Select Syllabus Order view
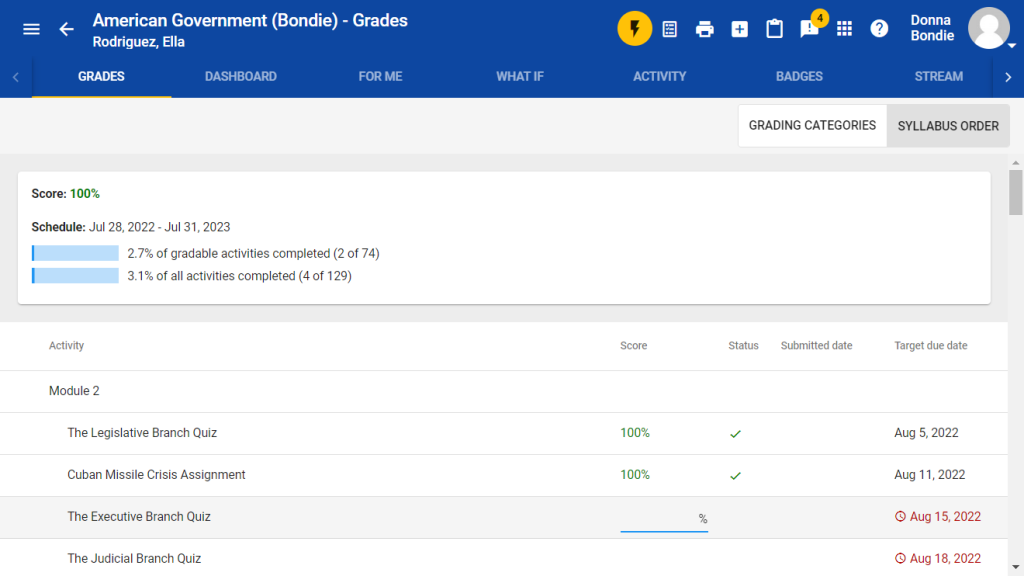Viewport: 1024px width, 576px height. (x=948, y=126)
